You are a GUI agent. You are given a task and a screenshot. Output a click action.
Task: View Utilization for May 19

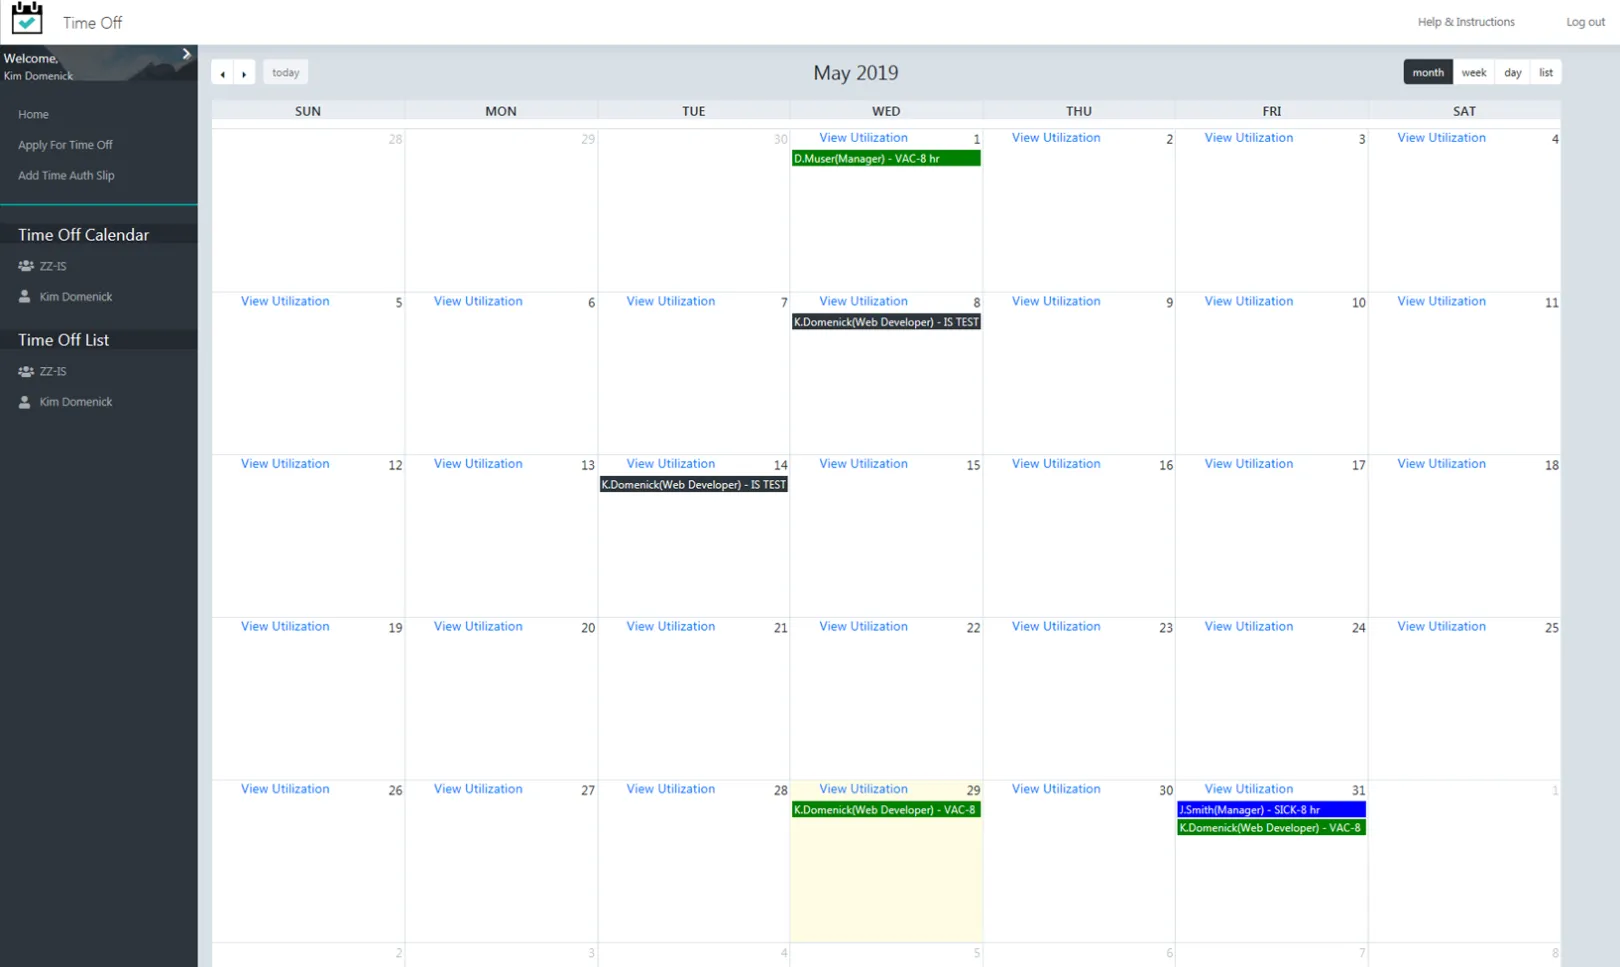(x=285, y=627)
